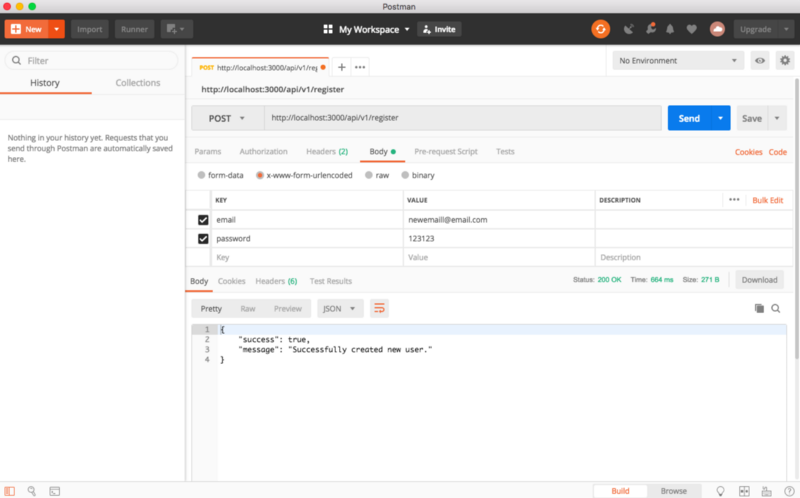The width and height of the screenshot is (800, 498).
Task: Focus the sidebar Filter field
Action: [x=92, y=61]
